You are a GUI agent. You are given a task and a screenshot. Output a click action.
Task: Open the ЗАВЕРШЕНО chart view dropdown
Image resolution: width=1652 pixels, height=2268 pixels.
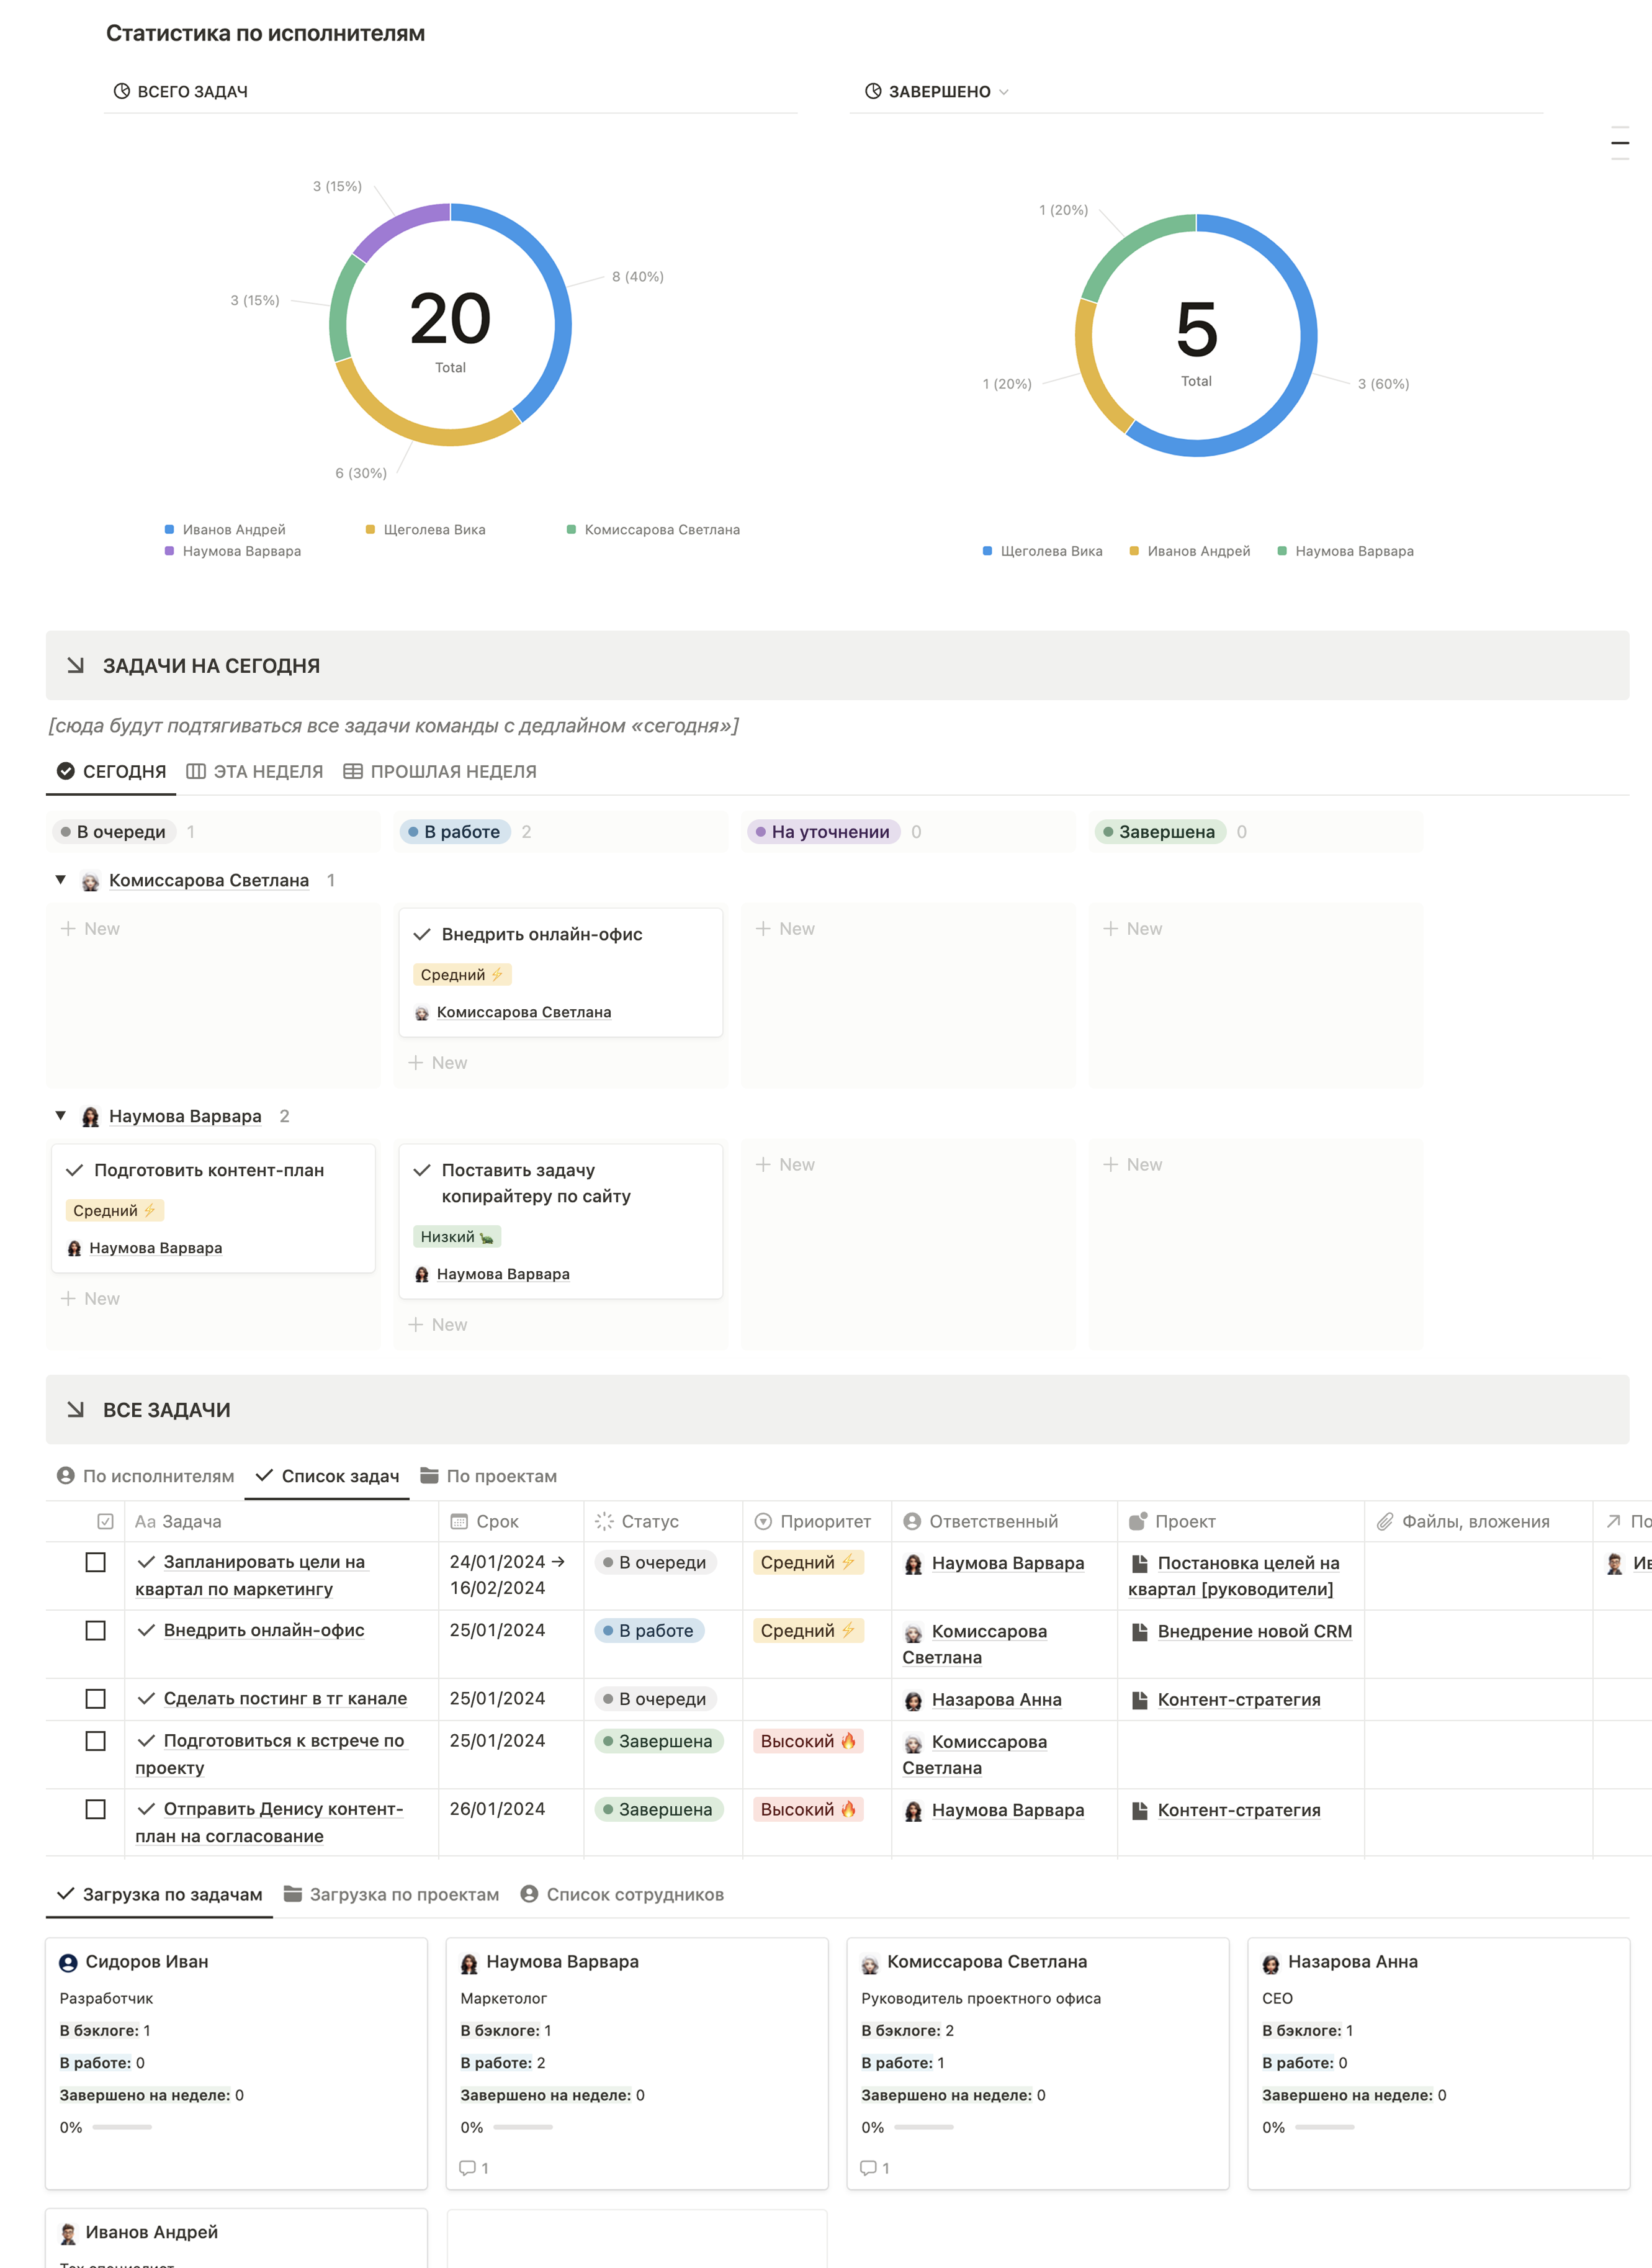tap(1004, 92)
